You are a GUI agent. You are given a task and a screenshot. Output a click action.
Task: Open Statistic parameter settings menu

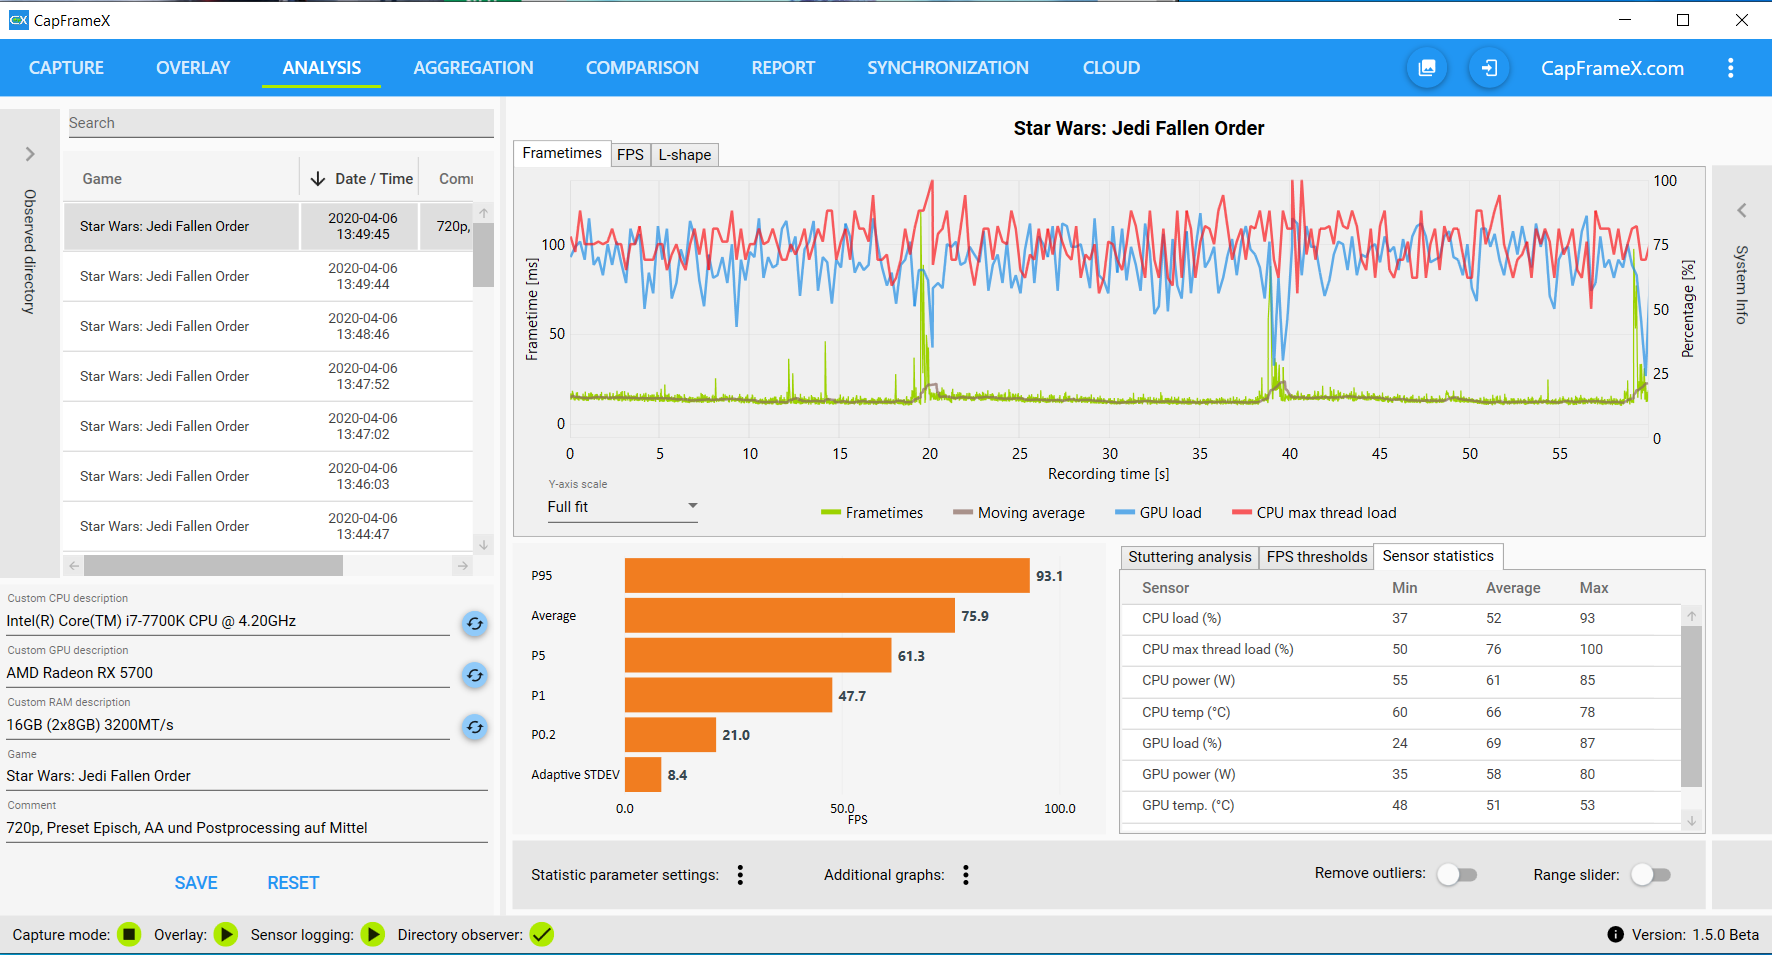click(740, 875)
